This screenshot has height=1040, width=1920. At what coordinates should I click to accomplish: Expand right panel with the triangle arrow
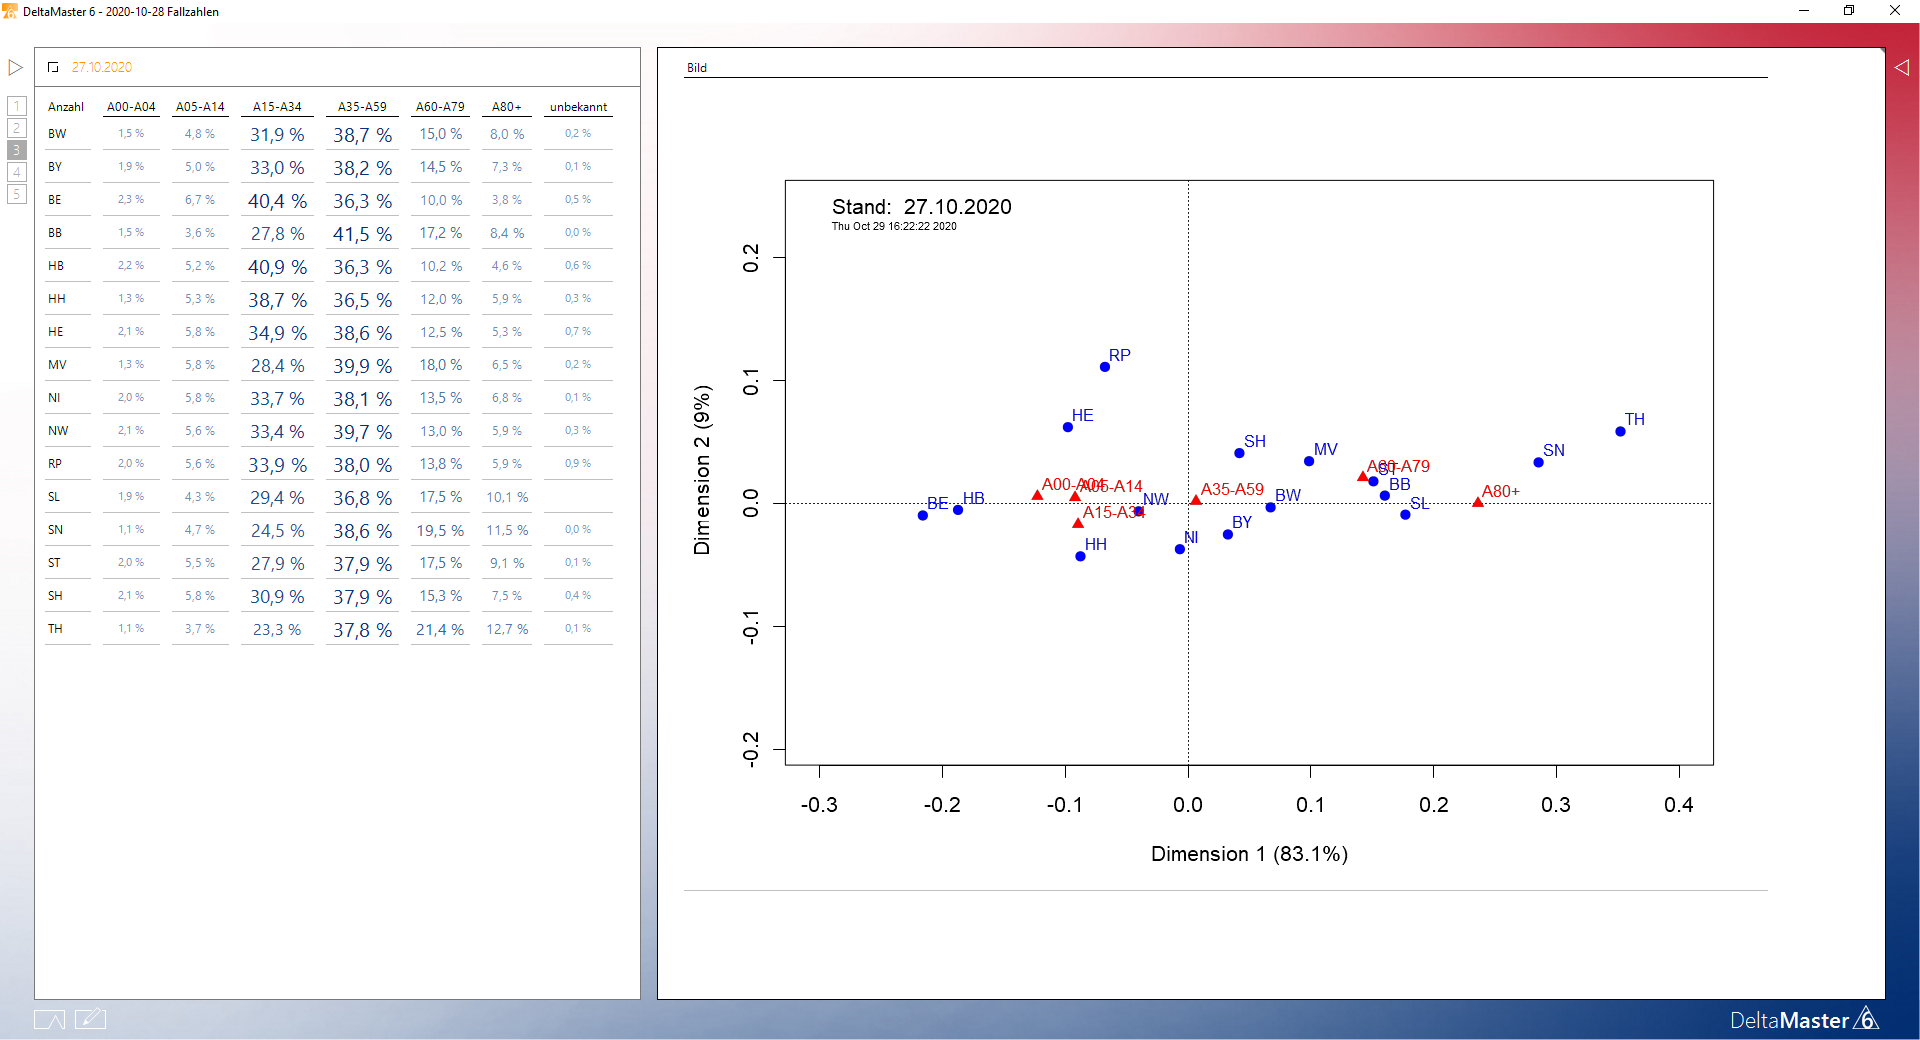[1901, 68]
